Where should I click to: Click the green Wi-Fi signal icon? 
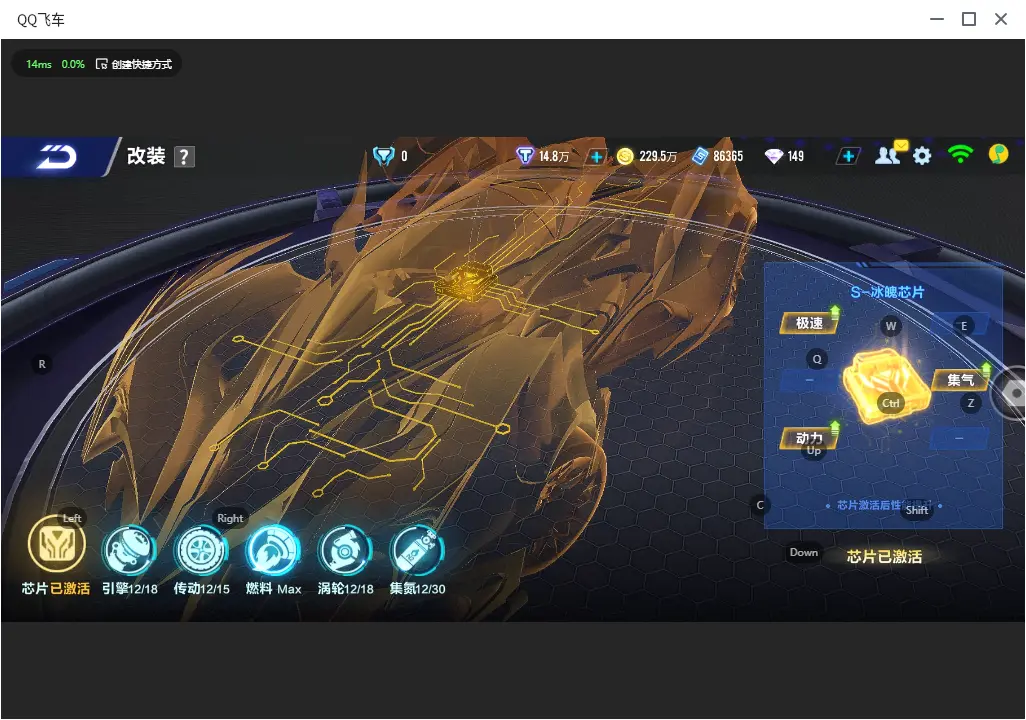pos(960,154)
